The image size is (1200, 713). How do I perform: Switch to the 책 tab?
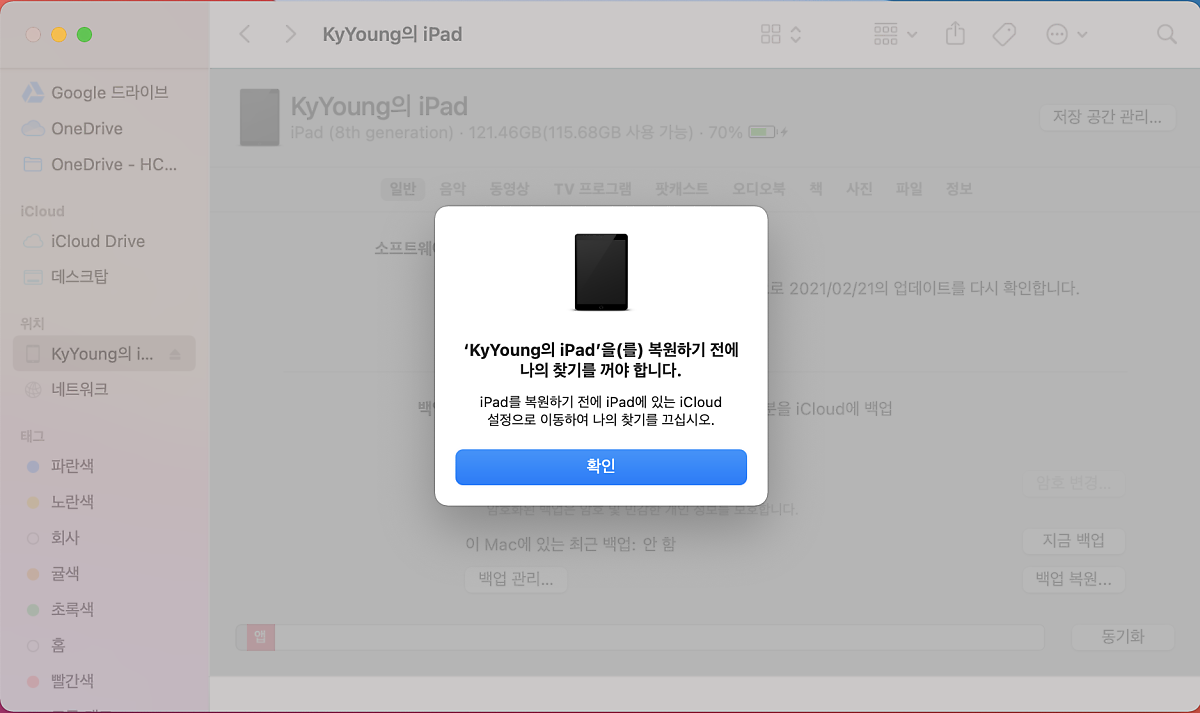pyautogui.click(x=816, y=189)
